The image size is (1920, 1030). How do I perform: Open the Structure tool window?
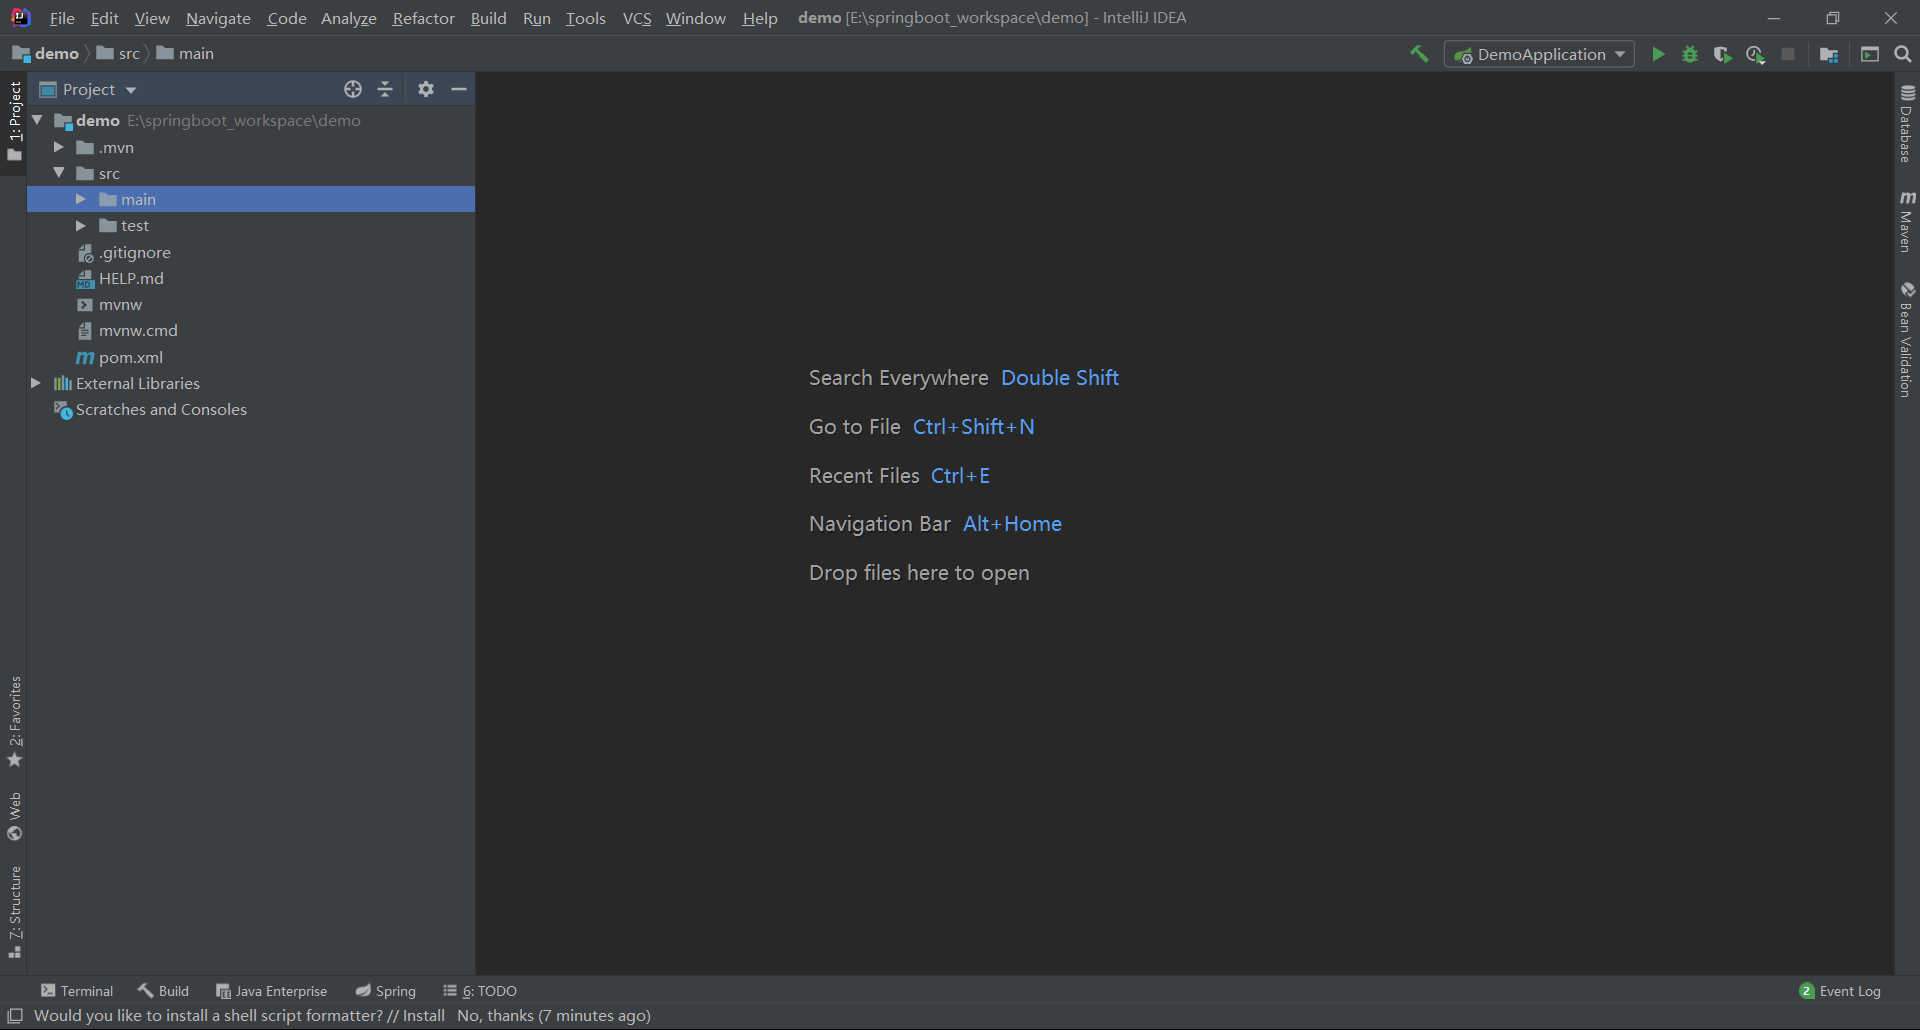(14, 912)
